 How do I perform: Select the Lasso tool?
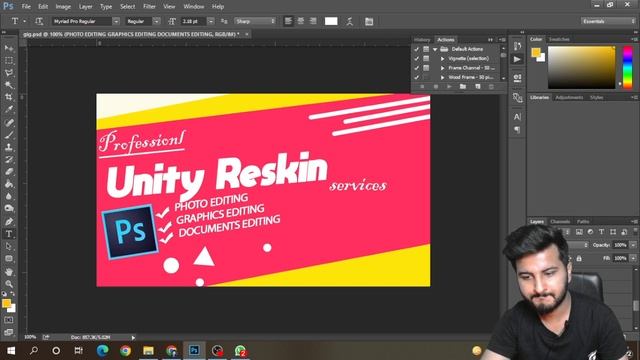click(9, 73)
